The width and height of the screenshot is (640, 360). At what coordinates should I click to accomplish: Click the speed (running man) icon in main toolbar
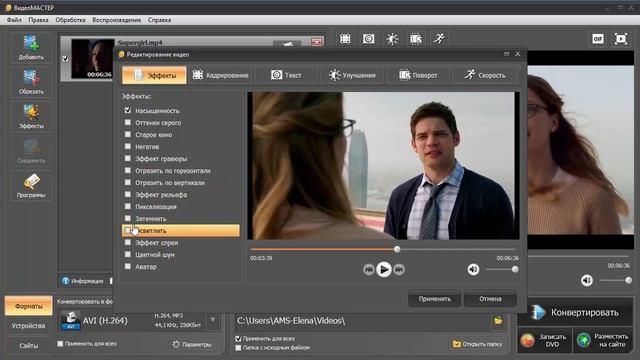[439, 39]
